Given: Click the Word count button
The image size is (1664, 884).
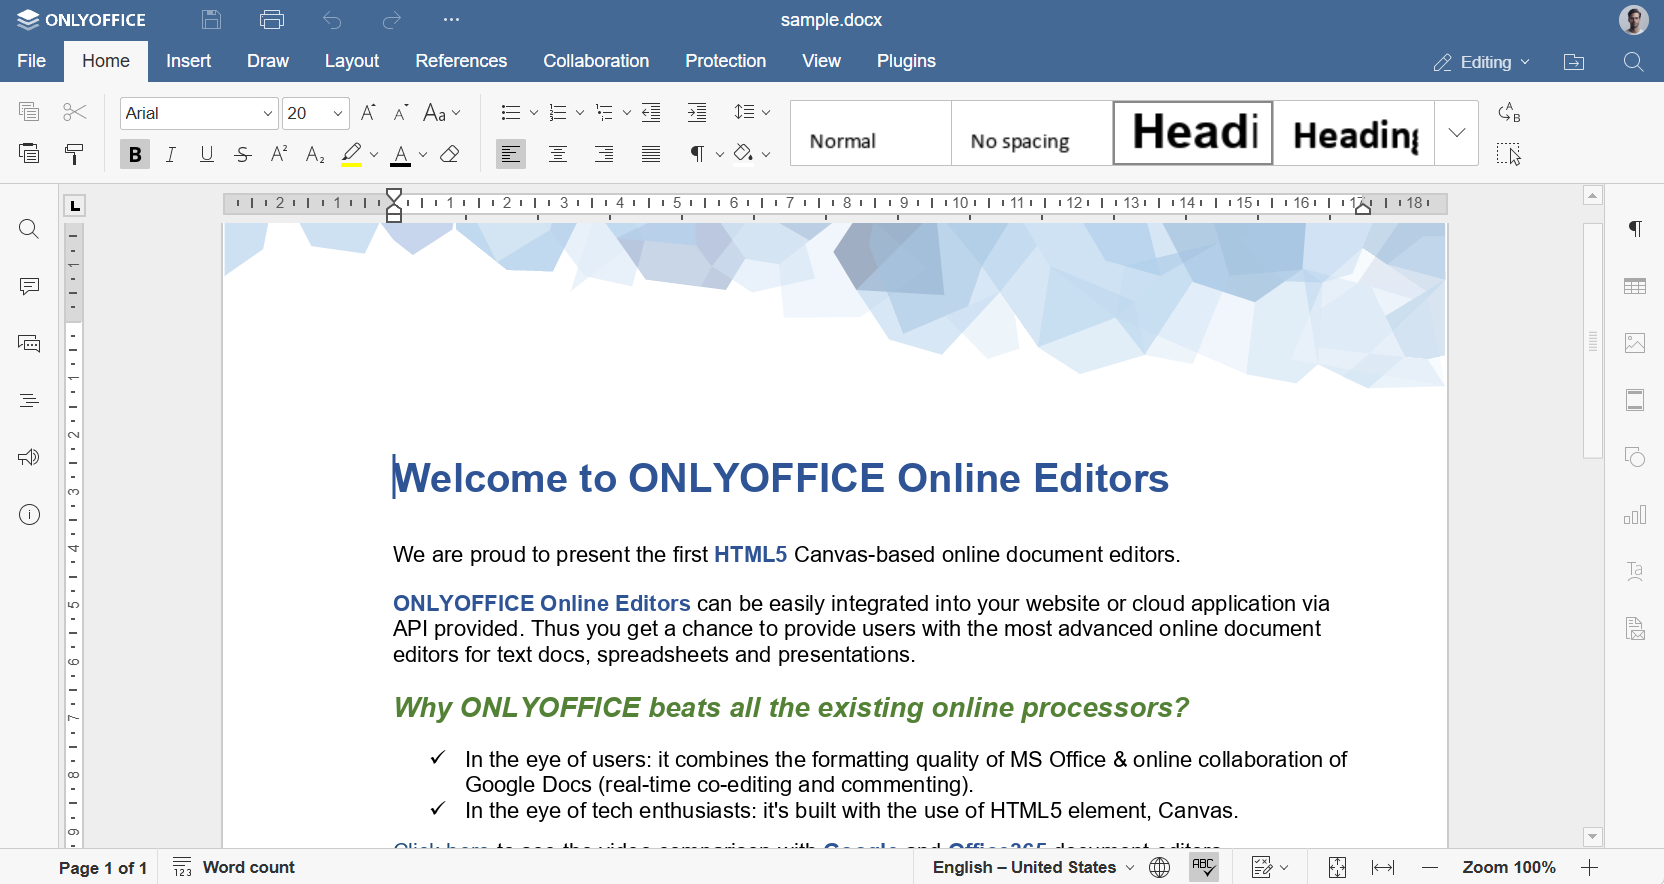Looking at the screenshot, I should click(234, 867).
